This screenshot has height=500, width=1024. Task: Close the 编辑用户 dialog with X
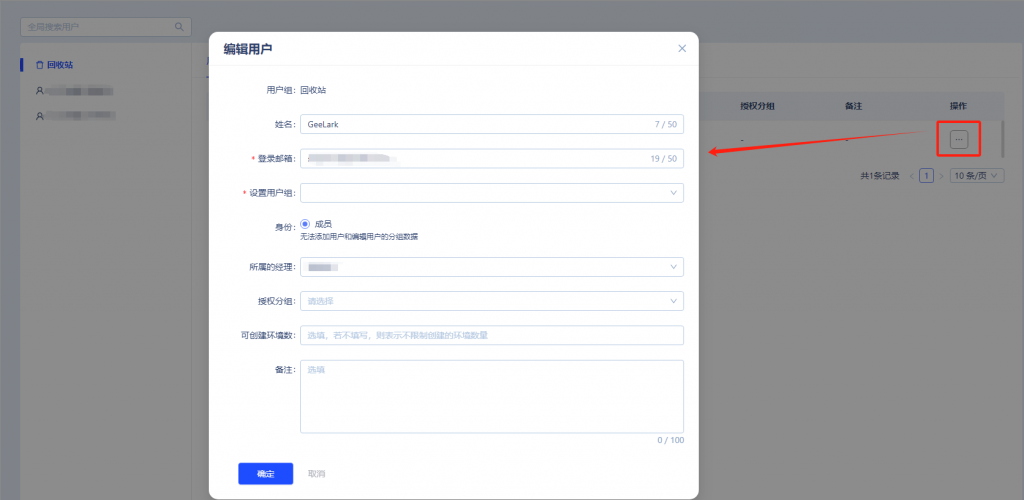[682, 48]
